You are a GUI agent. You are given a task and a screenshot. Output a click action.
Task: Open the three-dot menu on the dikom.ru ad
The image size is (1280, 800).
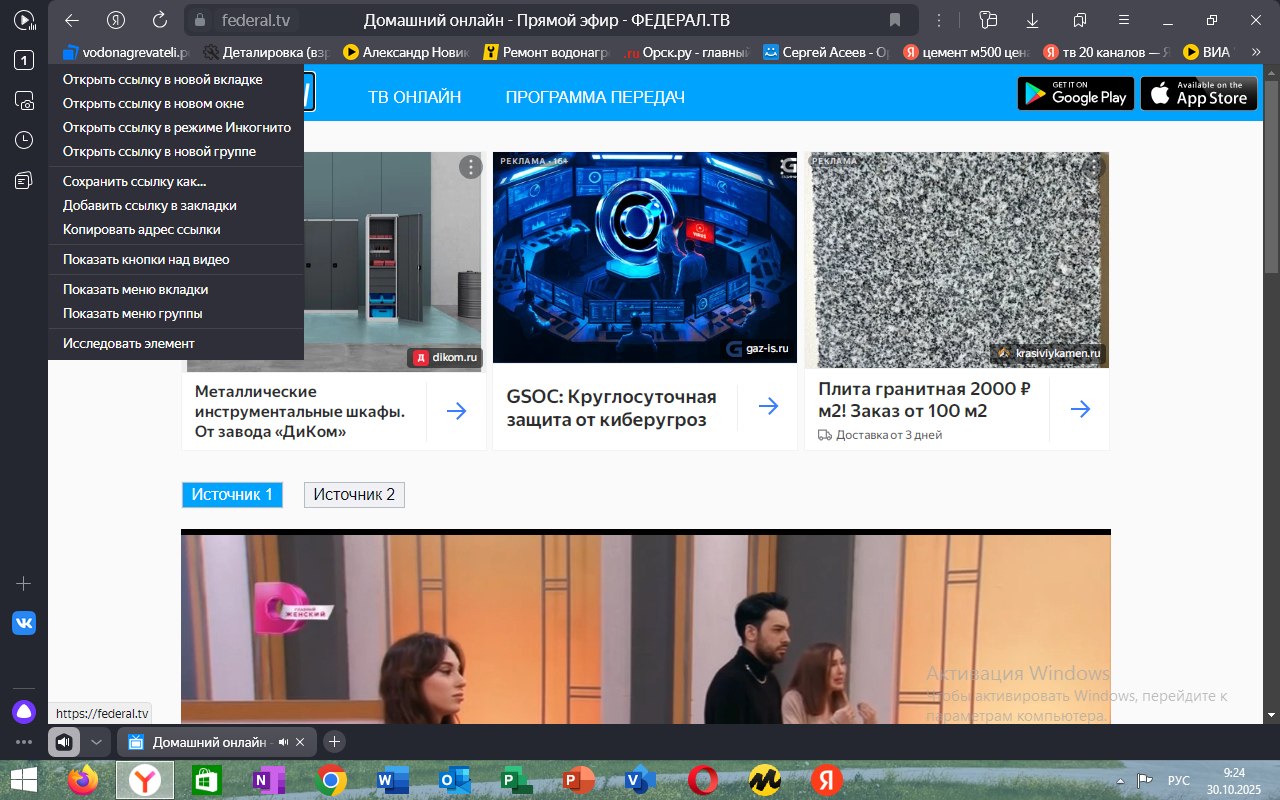[471, 167]
